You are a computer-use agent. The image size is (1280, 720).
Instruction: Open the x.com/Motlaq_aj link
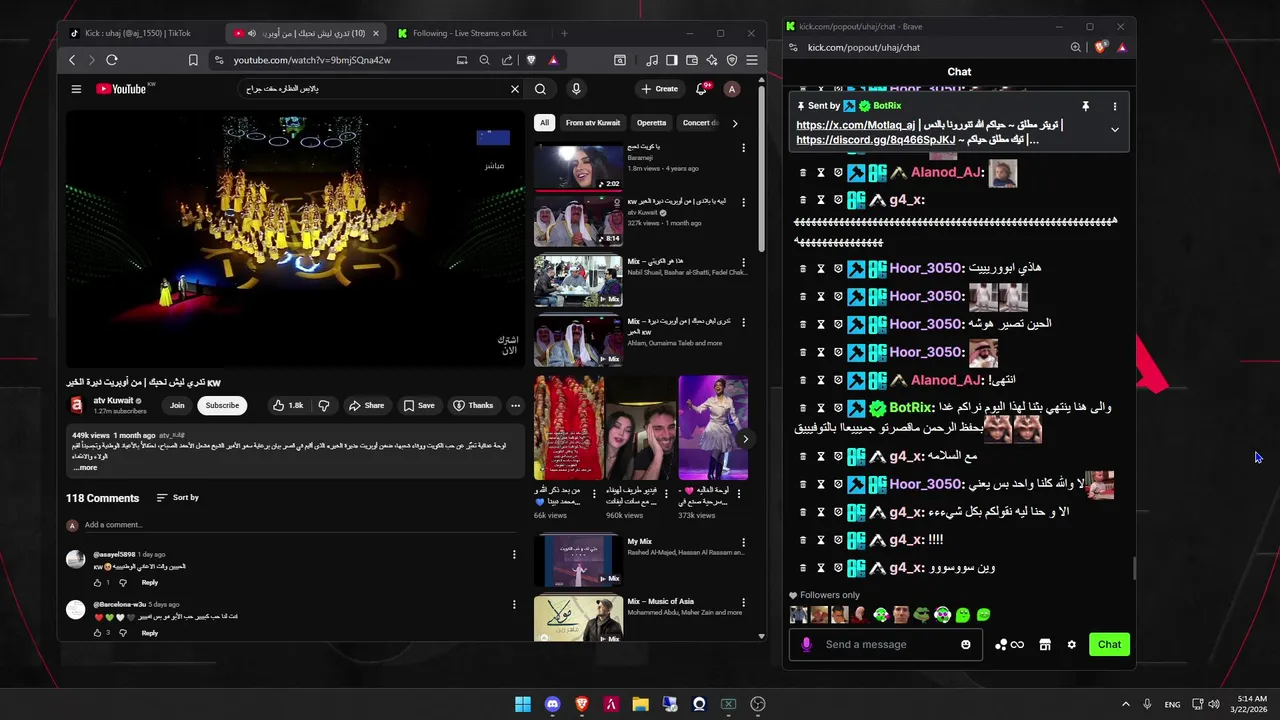[x=855, y=125]
